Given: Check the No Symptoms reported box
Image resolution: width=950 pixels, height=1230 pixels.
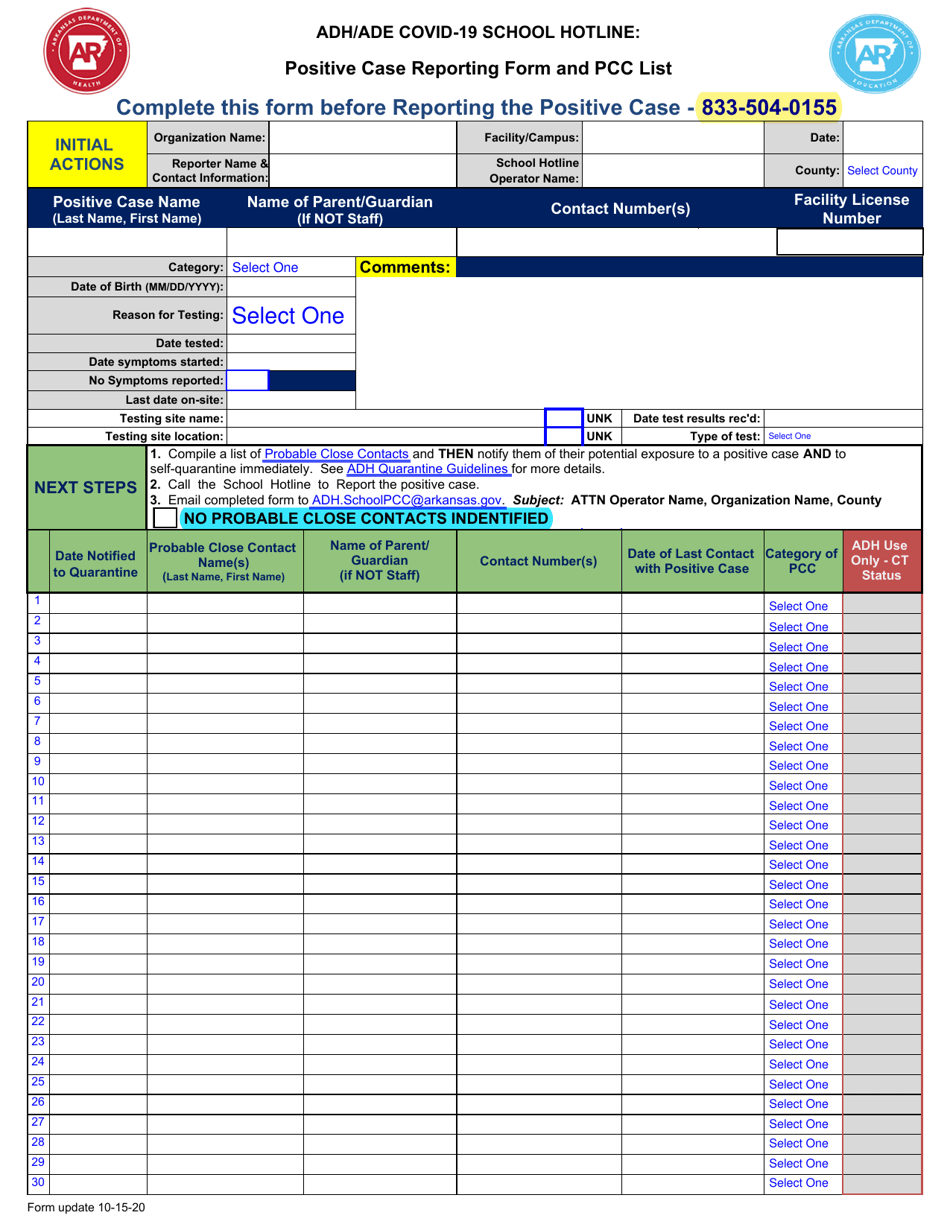Looking at the screenshot, I should 246,381.
